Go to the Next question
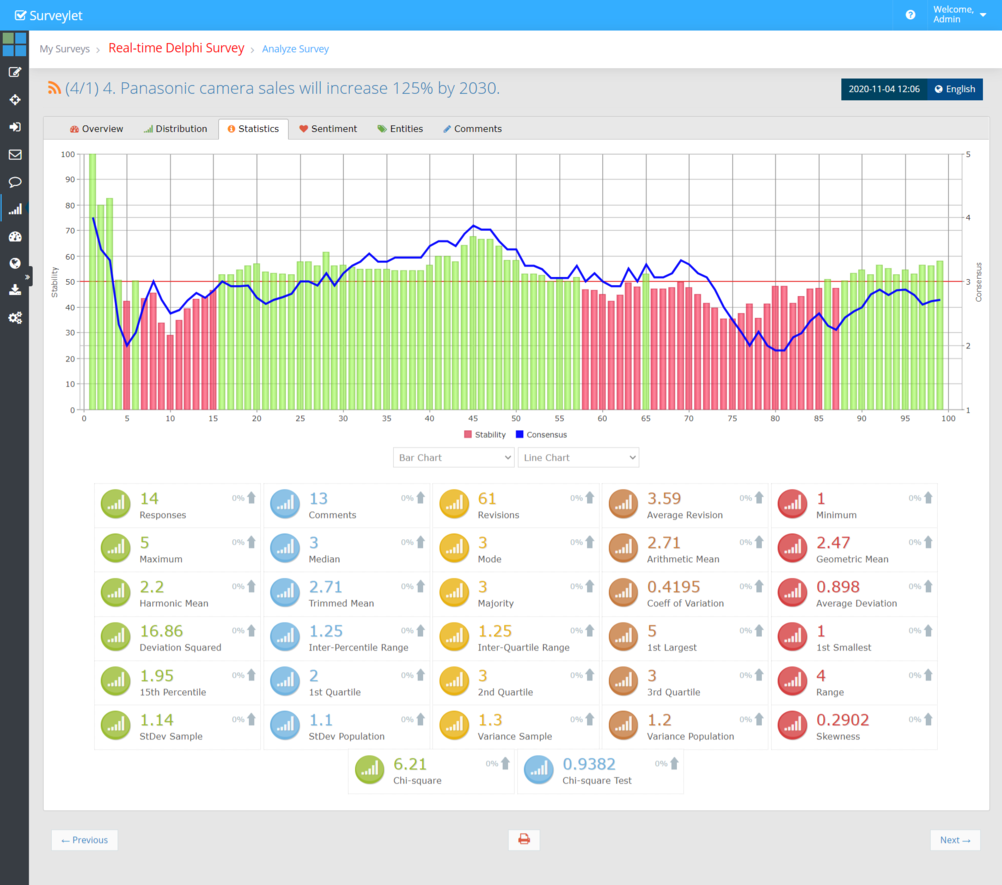Screen dimensions: 1002x885 tap(955, 840)
